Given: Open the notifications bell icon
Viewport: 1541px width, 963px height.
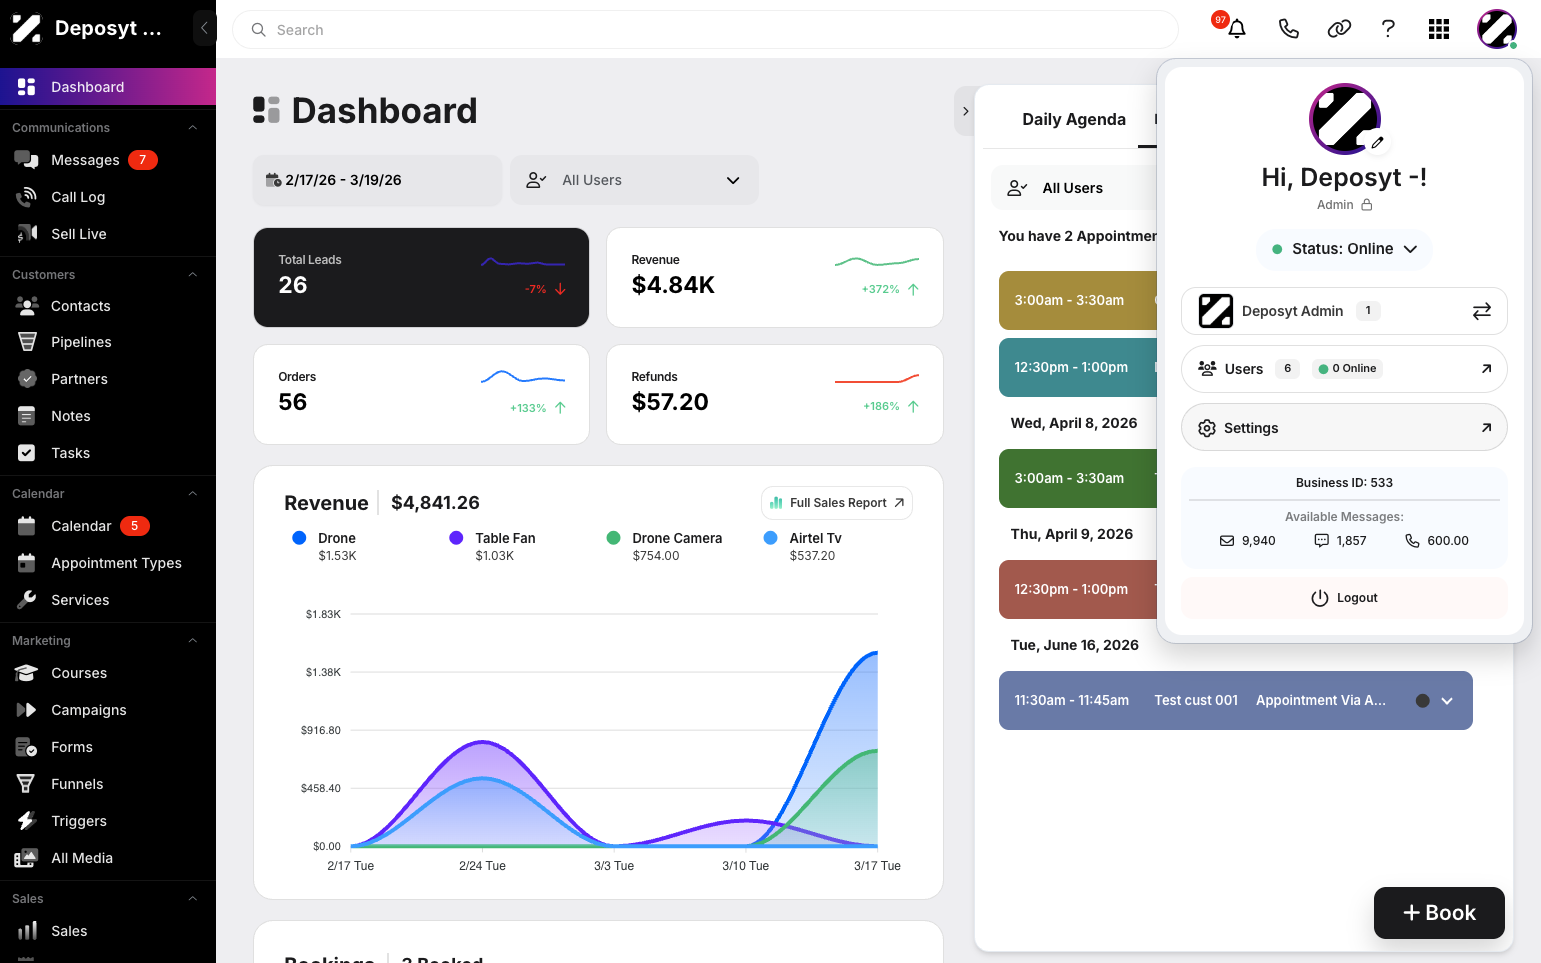Looking at the screenshot, I should pyautogui.click(x=1237, y=29).
